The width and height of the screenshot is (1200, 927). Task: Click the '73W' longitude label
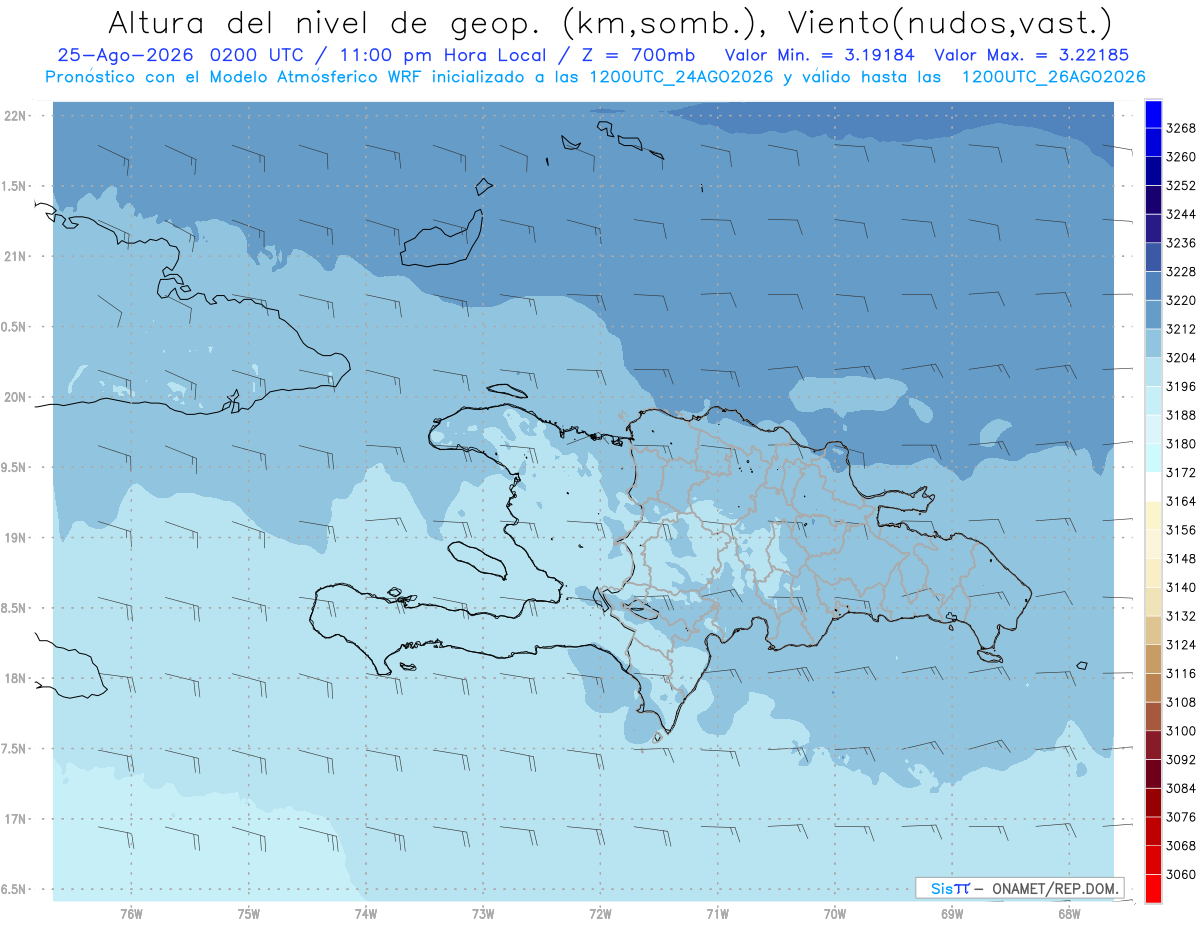coord(483,915)
